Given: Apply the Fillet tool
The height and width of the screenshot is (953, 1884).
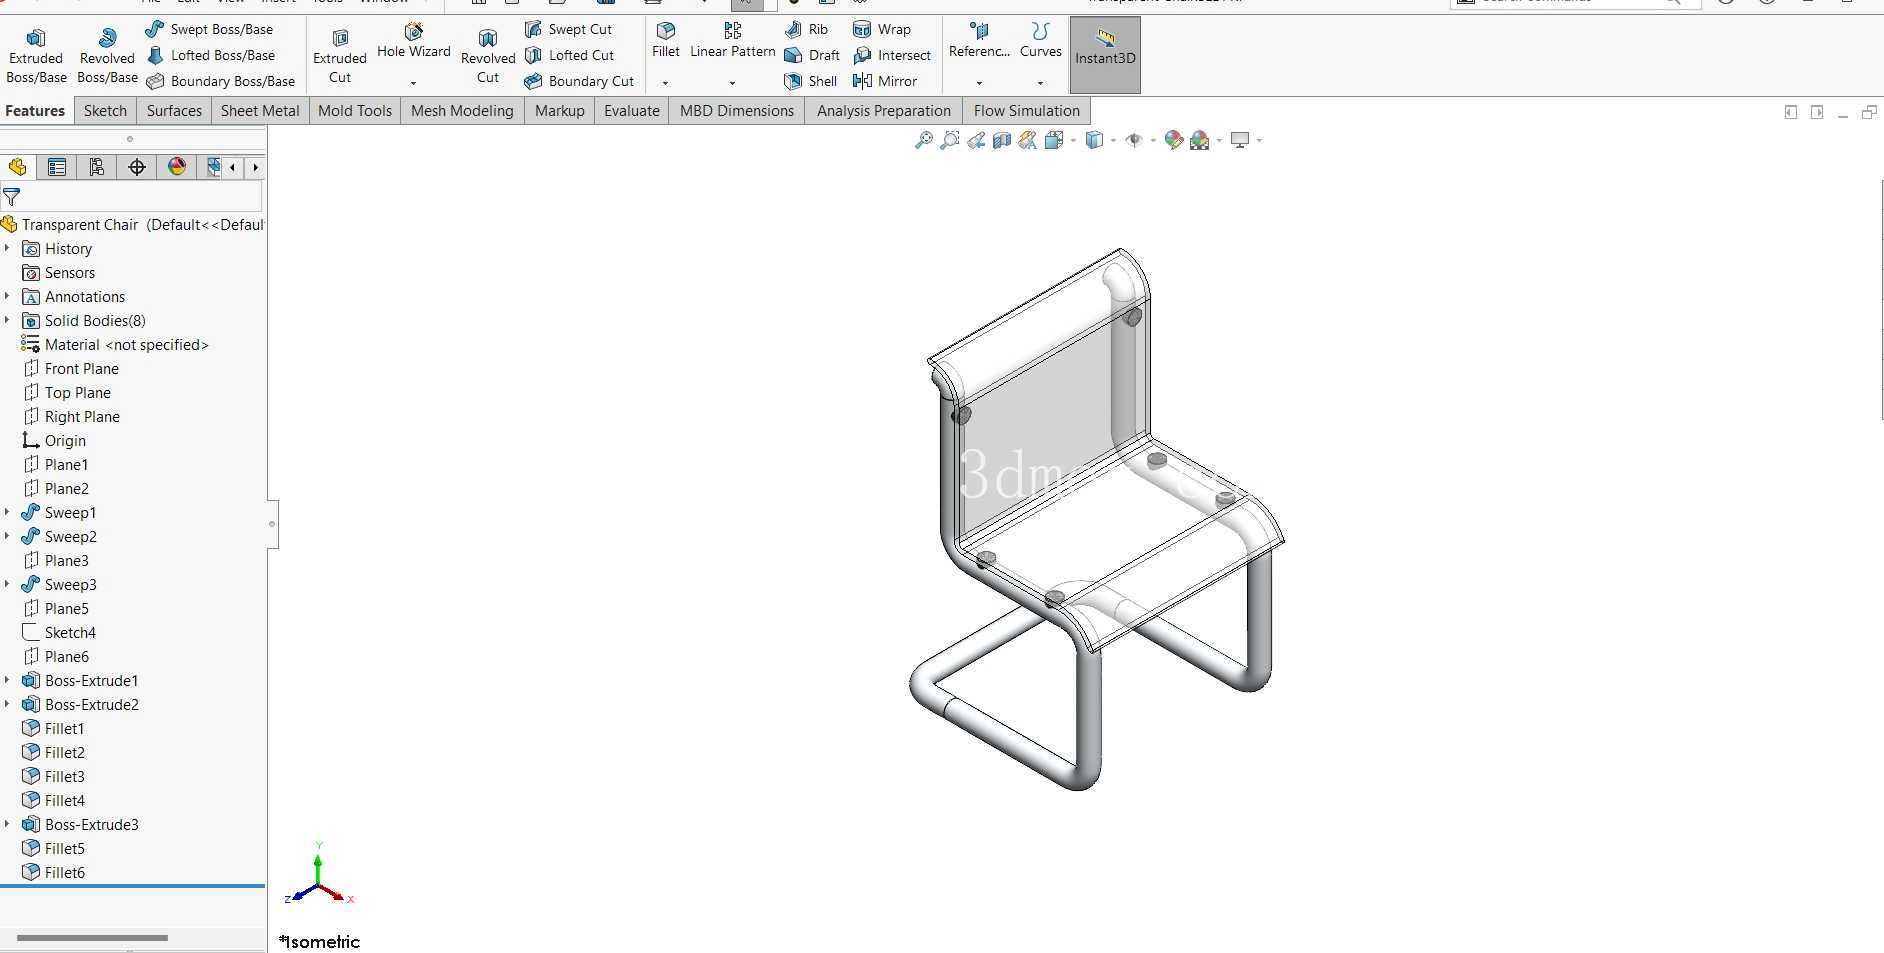Looking at the screenshot, I should [x=665, y=41].
